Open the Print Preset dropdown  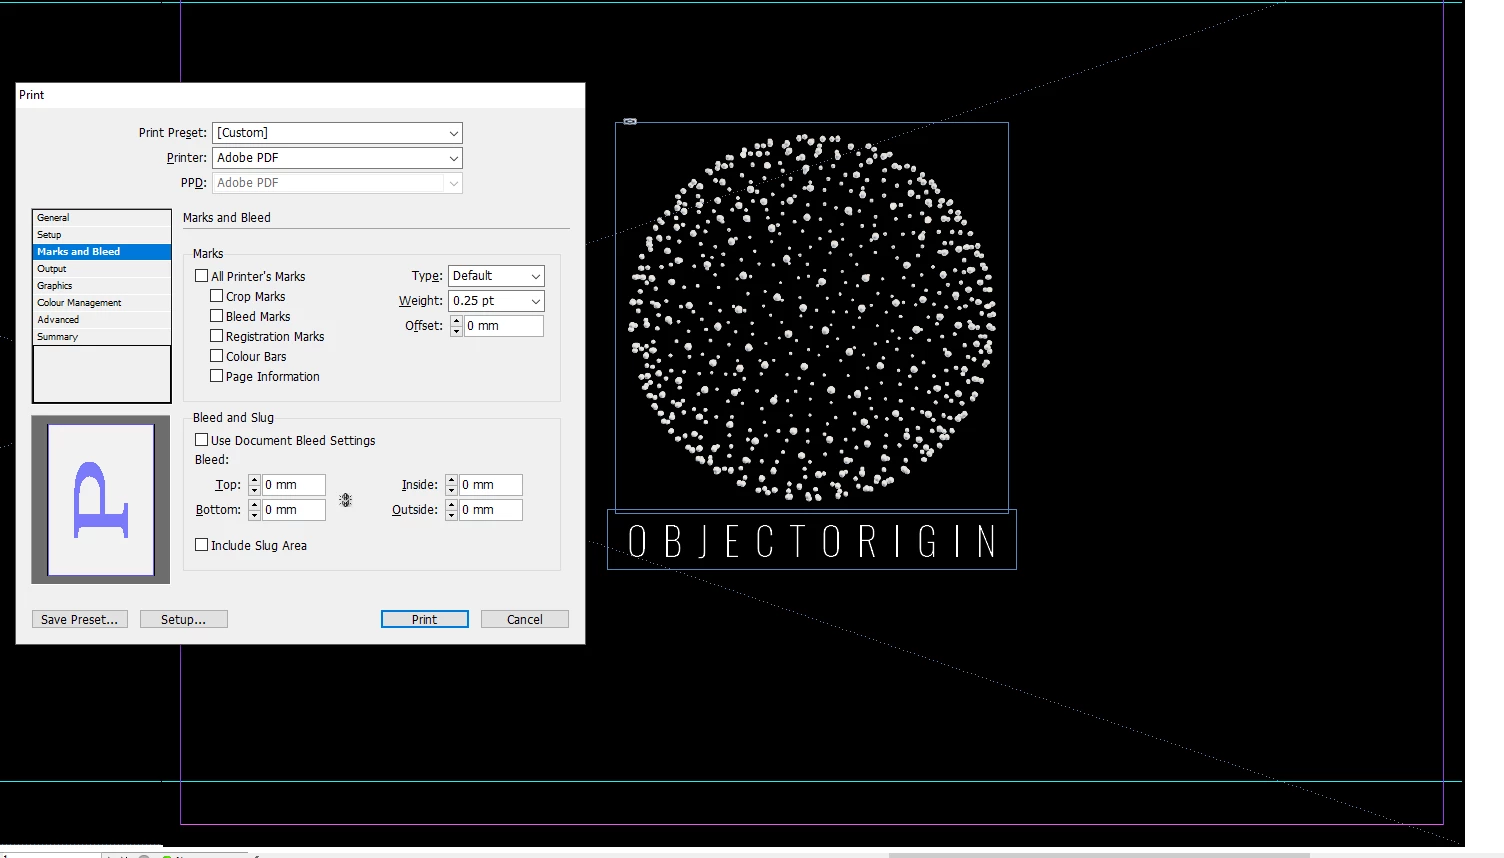coord(338,133)
